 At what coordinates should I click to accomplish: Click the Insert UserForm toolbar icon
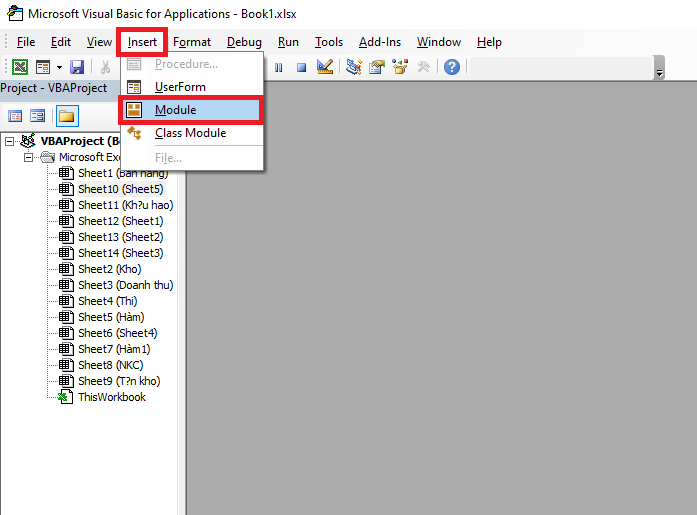tap(43, 67)
